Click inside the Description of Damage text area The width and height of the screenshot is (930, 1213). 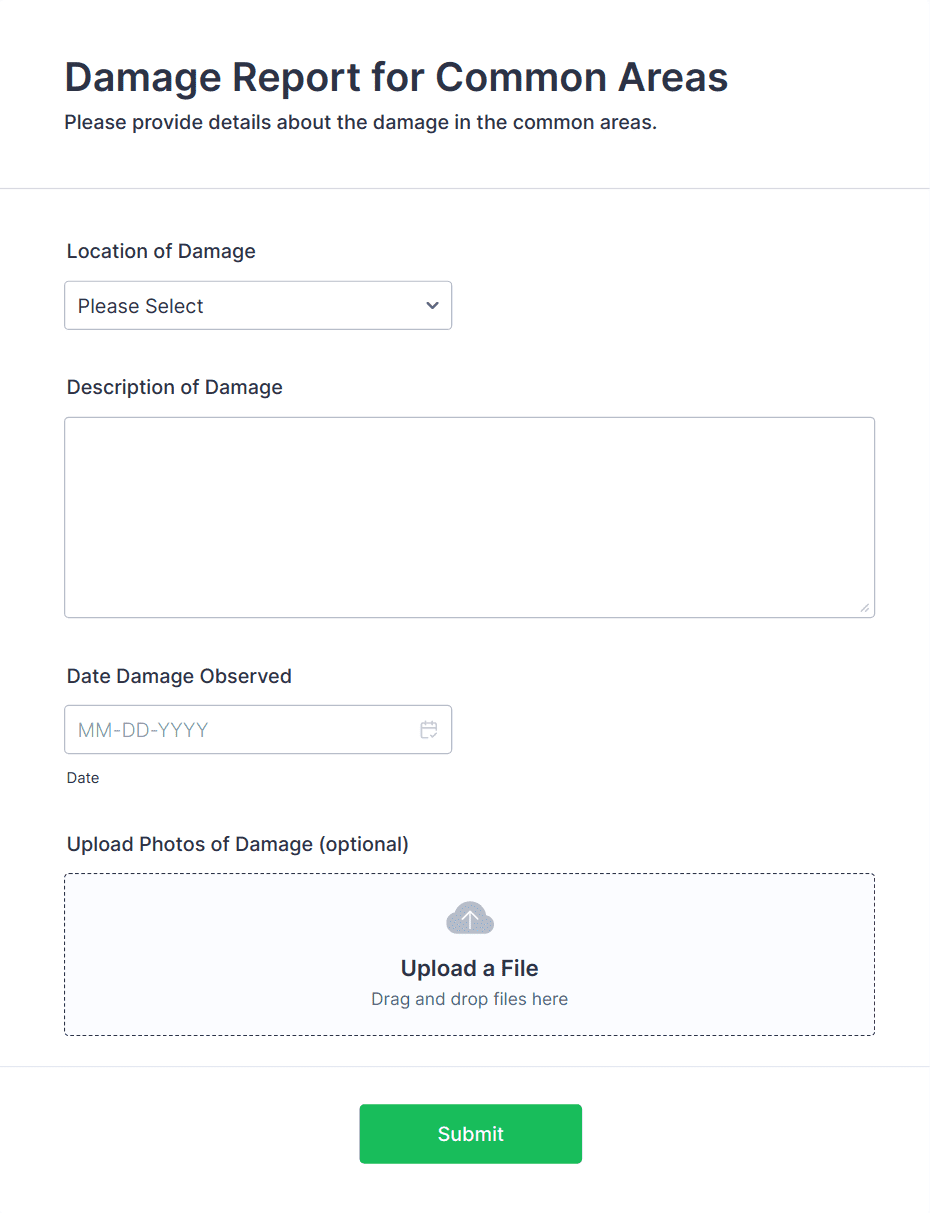pos(469,516)
